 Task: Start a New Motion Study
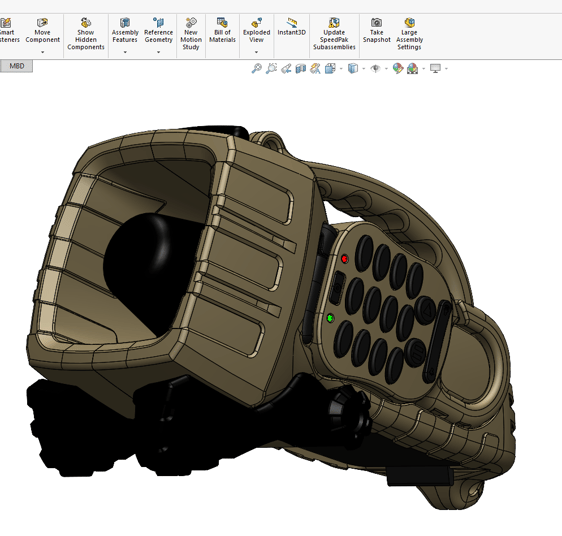[191, 34]
